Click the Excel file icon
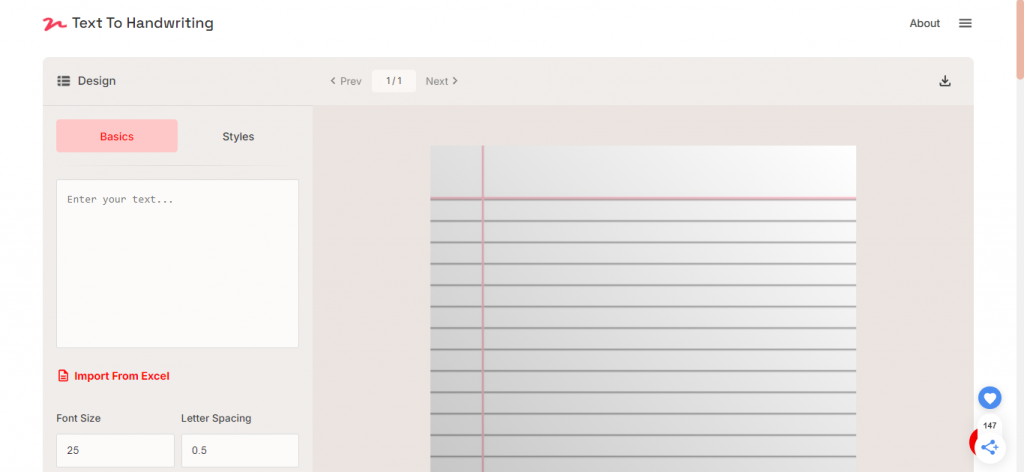 [x=63, y=376]
